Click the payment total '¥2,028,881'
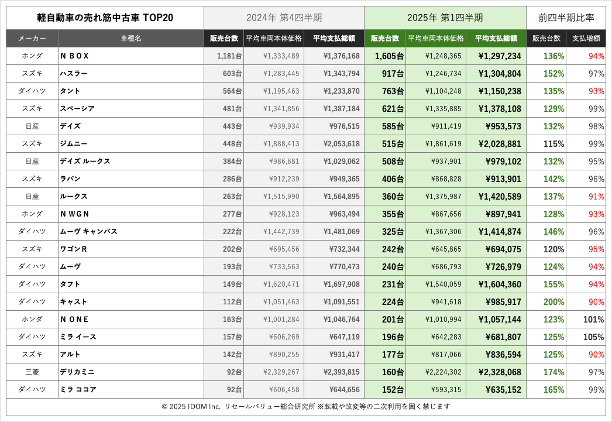This screenshot has width=612, height=422. point(500,144)
